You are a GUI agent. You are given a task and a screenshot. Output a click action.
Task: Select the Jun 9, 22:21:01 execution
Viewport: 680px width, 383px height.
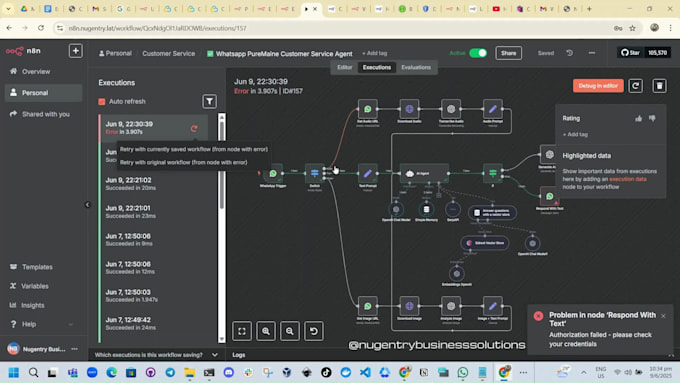coord(154,212)
